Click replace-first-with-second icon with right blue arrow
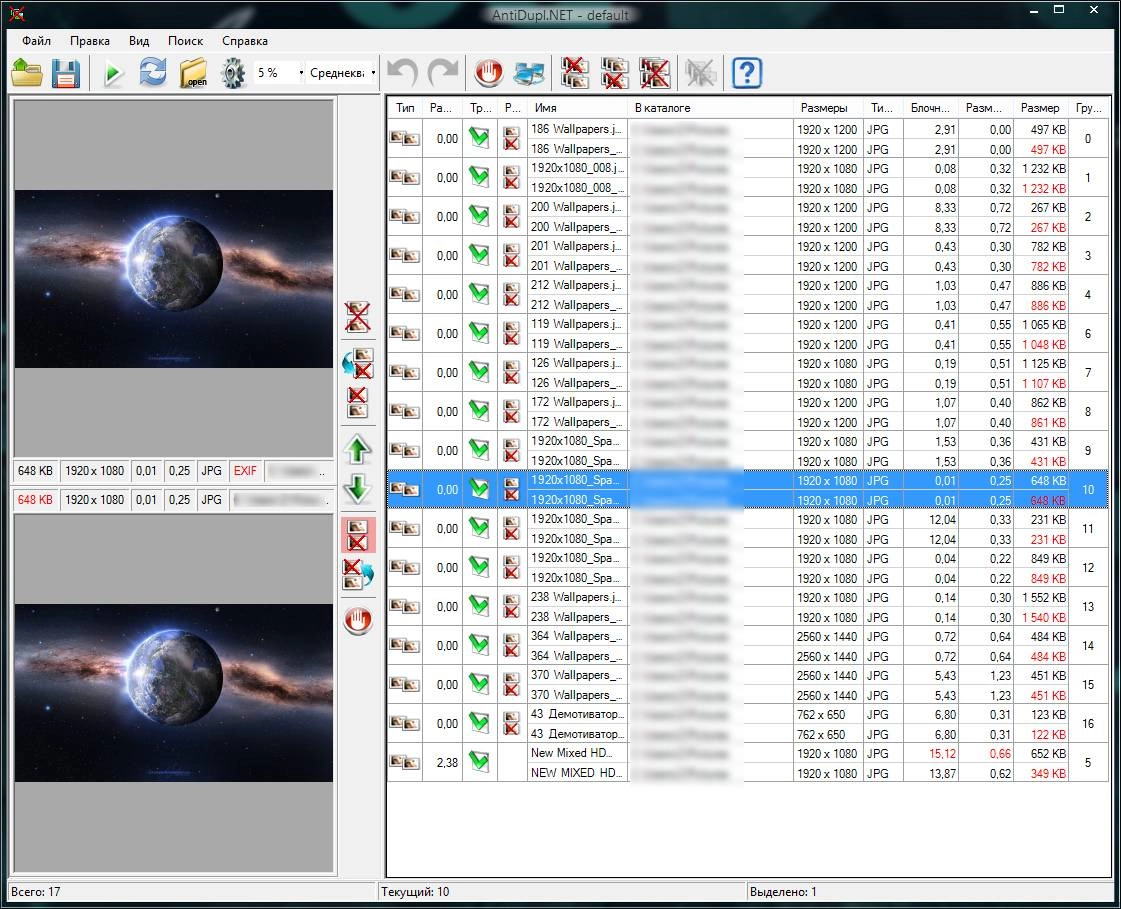Image resolution: width=1121 pixels, height=909 pixels. click(358, 574)
